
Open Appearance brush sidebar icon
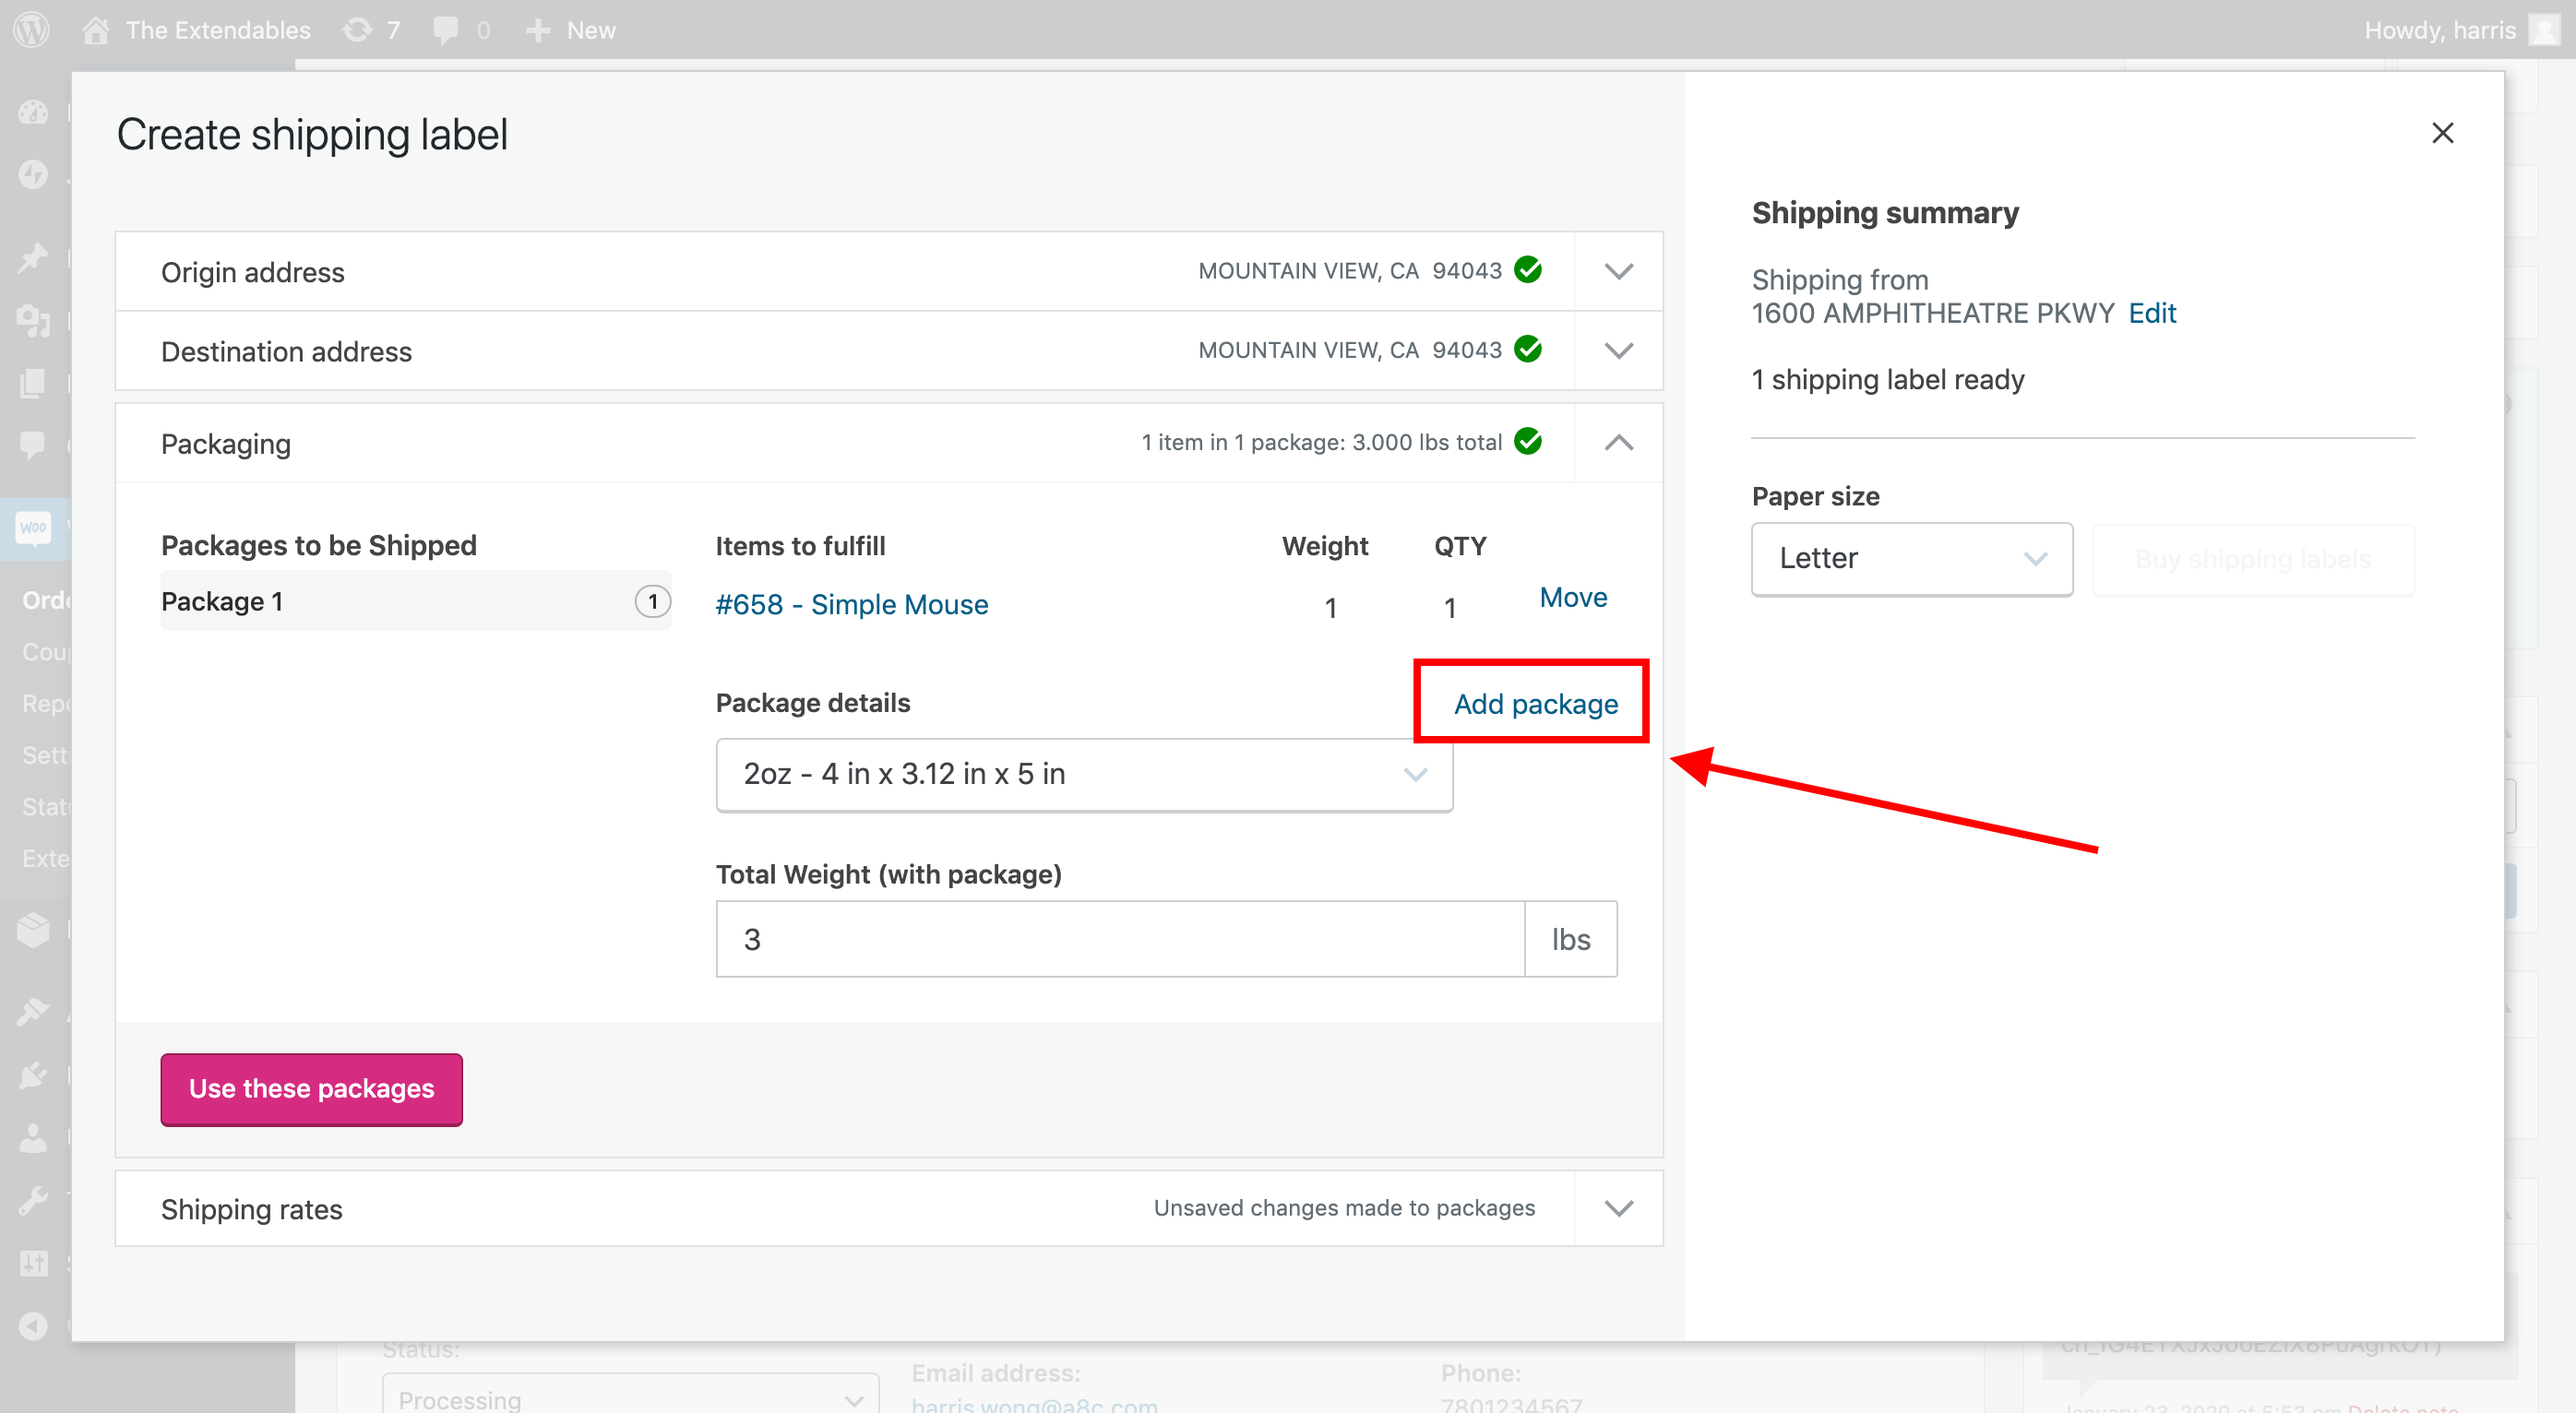[x=33, y=1011]
